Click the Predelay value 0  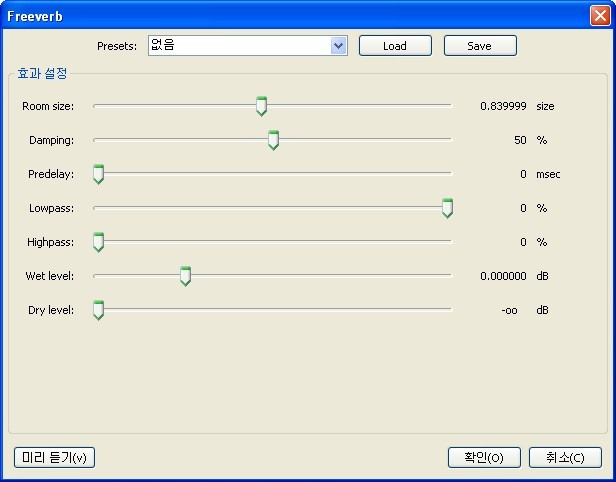[x=523, y=174]
